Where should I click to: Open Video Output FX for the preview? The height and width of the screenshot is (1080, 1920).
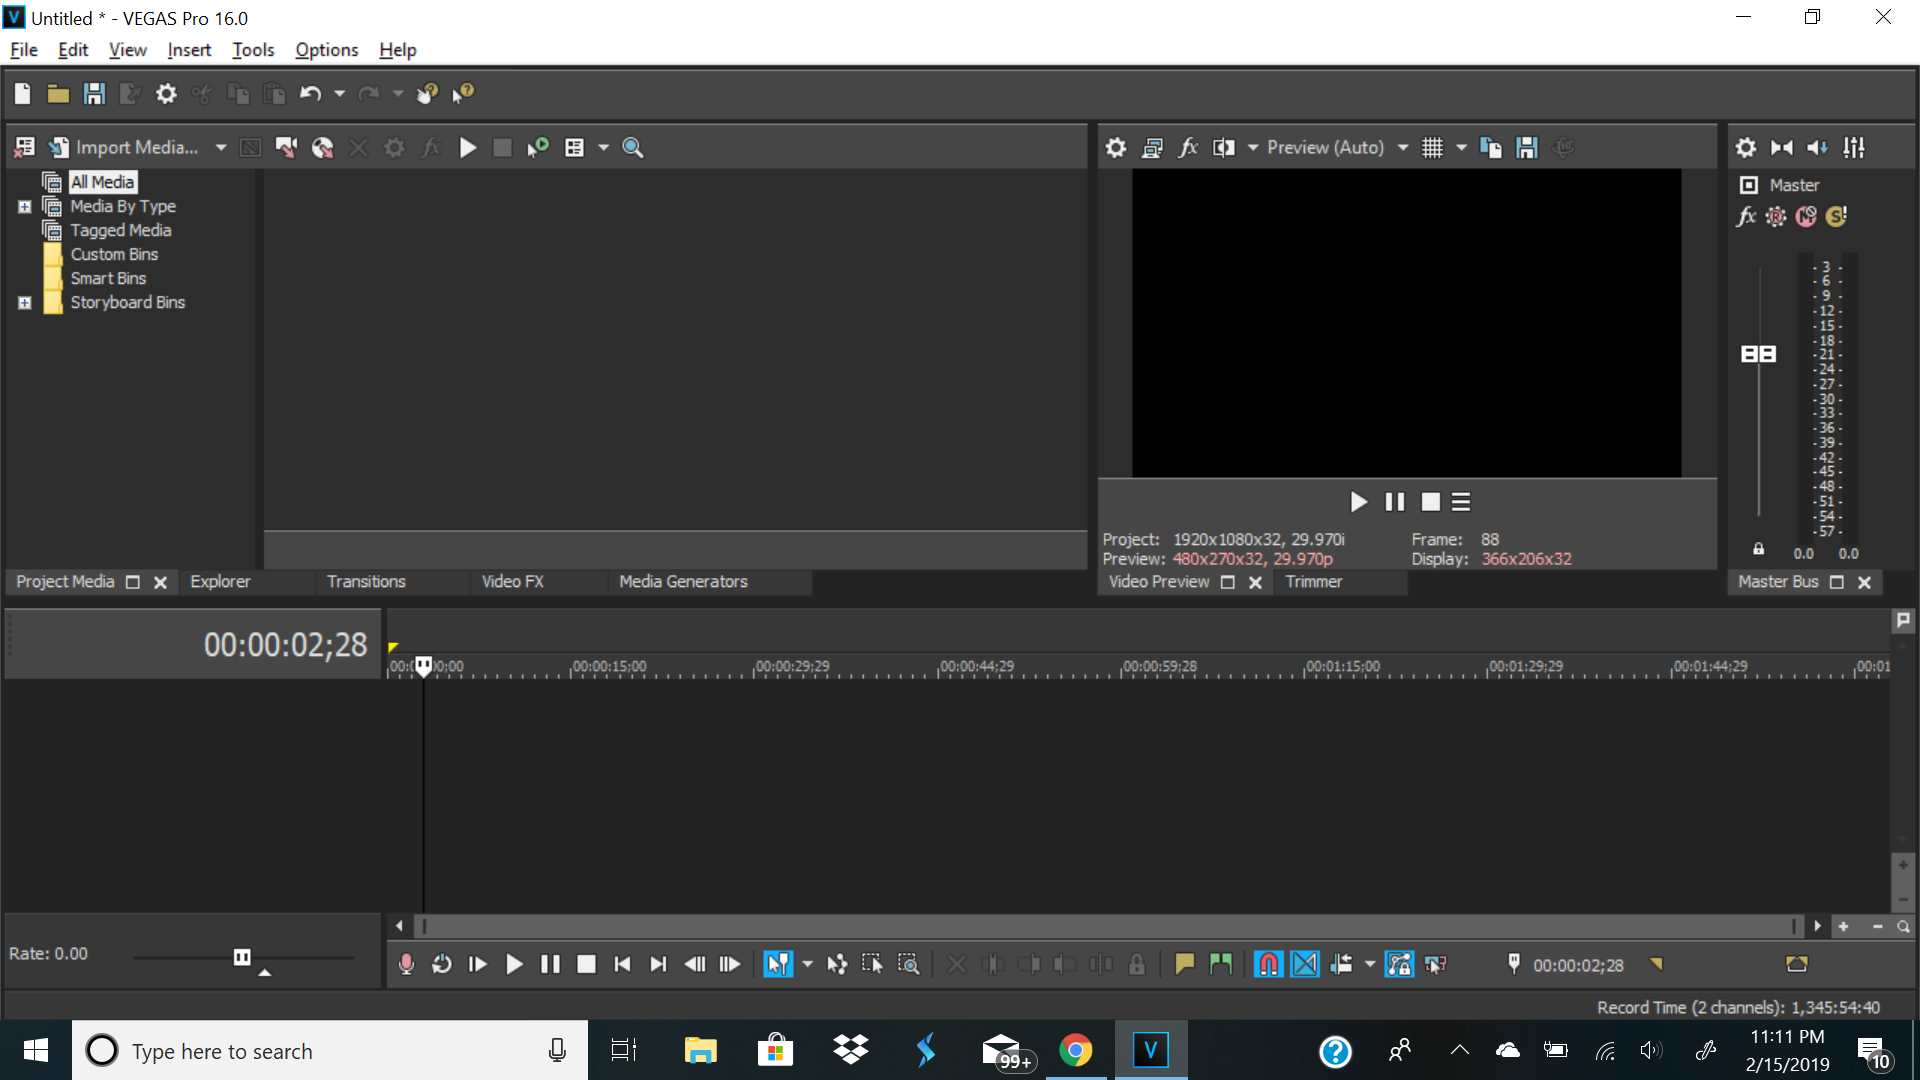1188,147
